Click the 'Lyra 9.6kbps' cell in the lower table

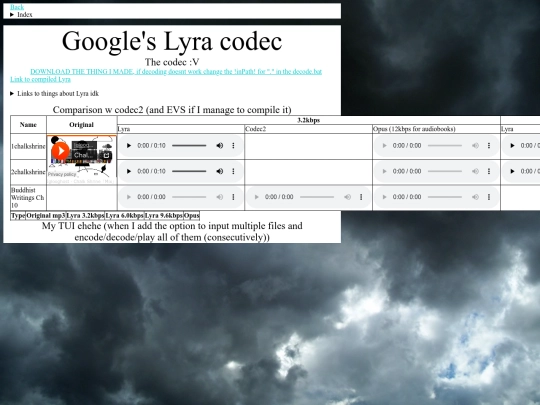pyautogui.click(x=164, y=216)
